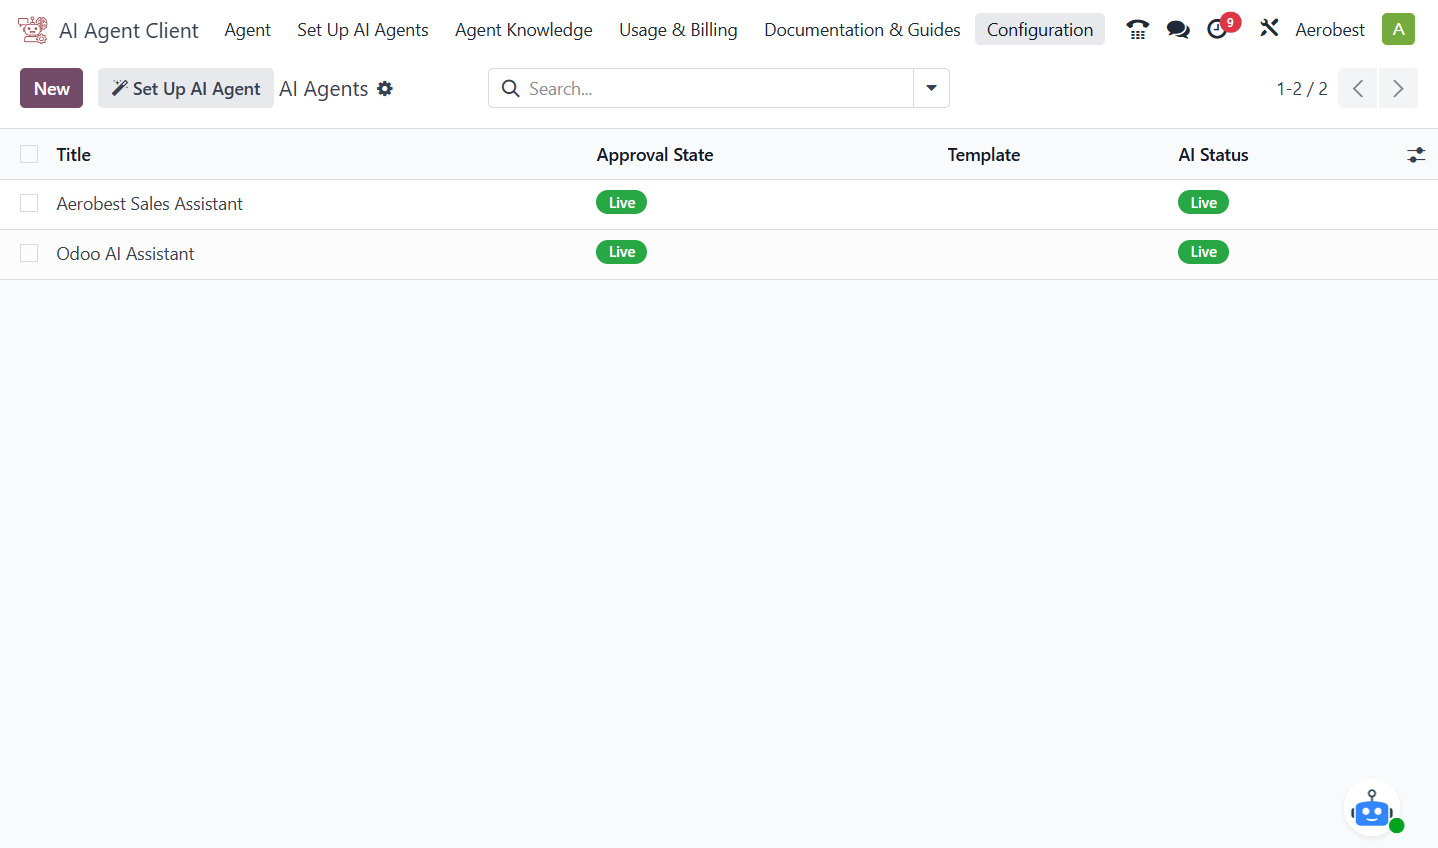Viewport: 1438px width, 848px height.
Task: Open the debug tools wrench icon
Action: [x=1269, y=29]
